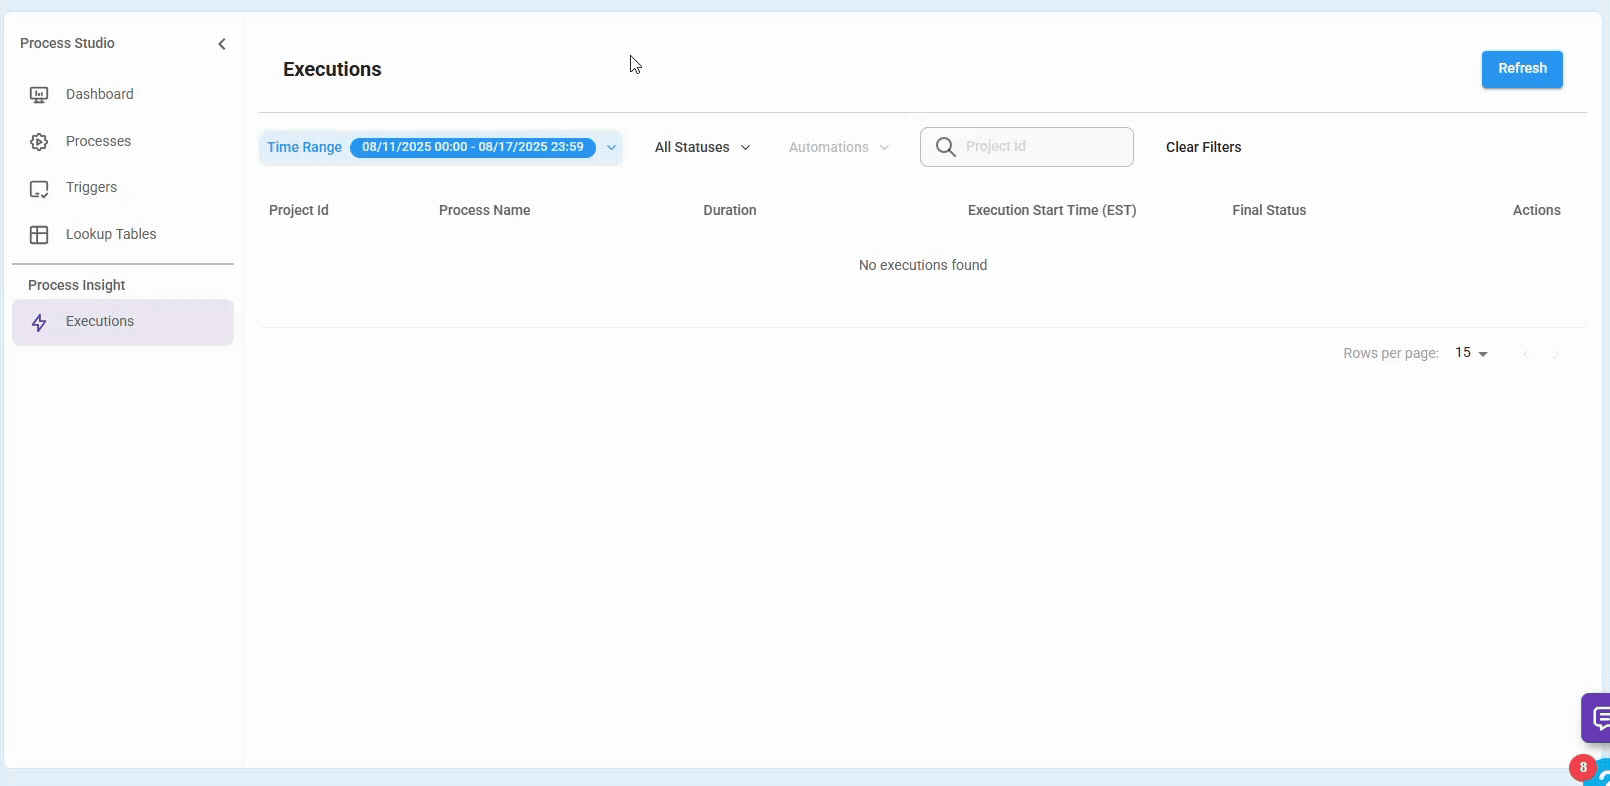This screenshot has width=1610, height=786.
Task: Click the 'No executions found' message
Action: (923, 265)
